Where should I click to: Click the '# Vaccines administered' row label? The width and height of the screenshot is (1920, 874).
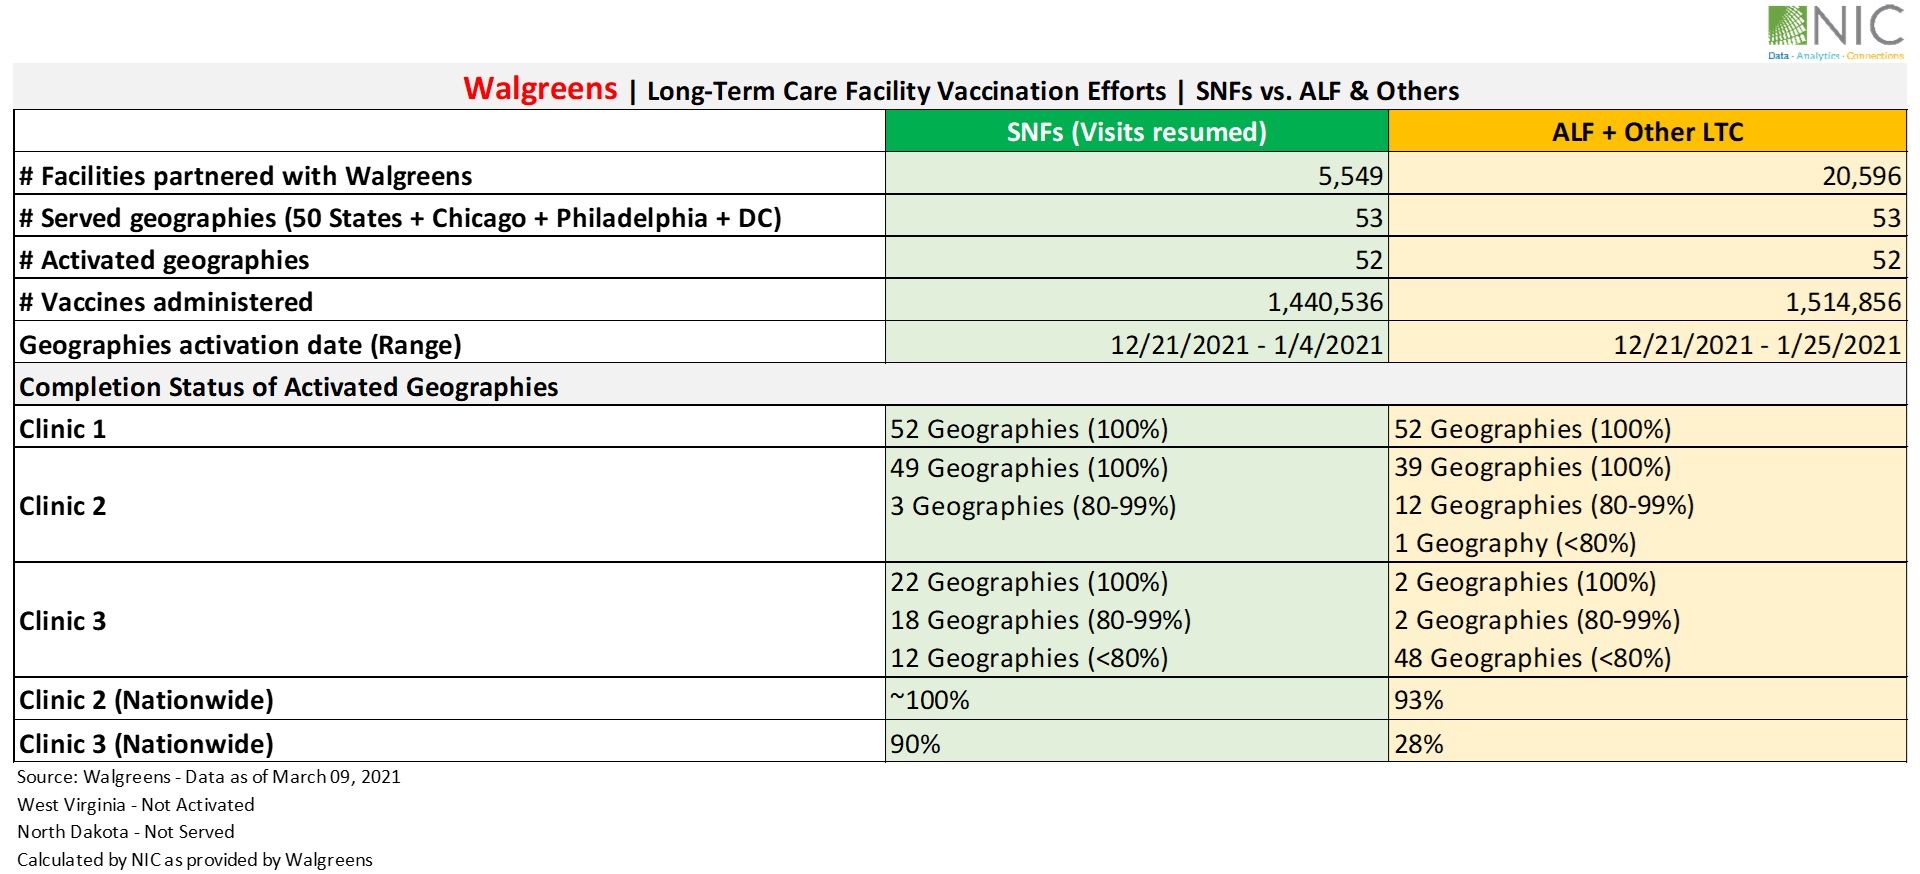click(x=166, y=302)
